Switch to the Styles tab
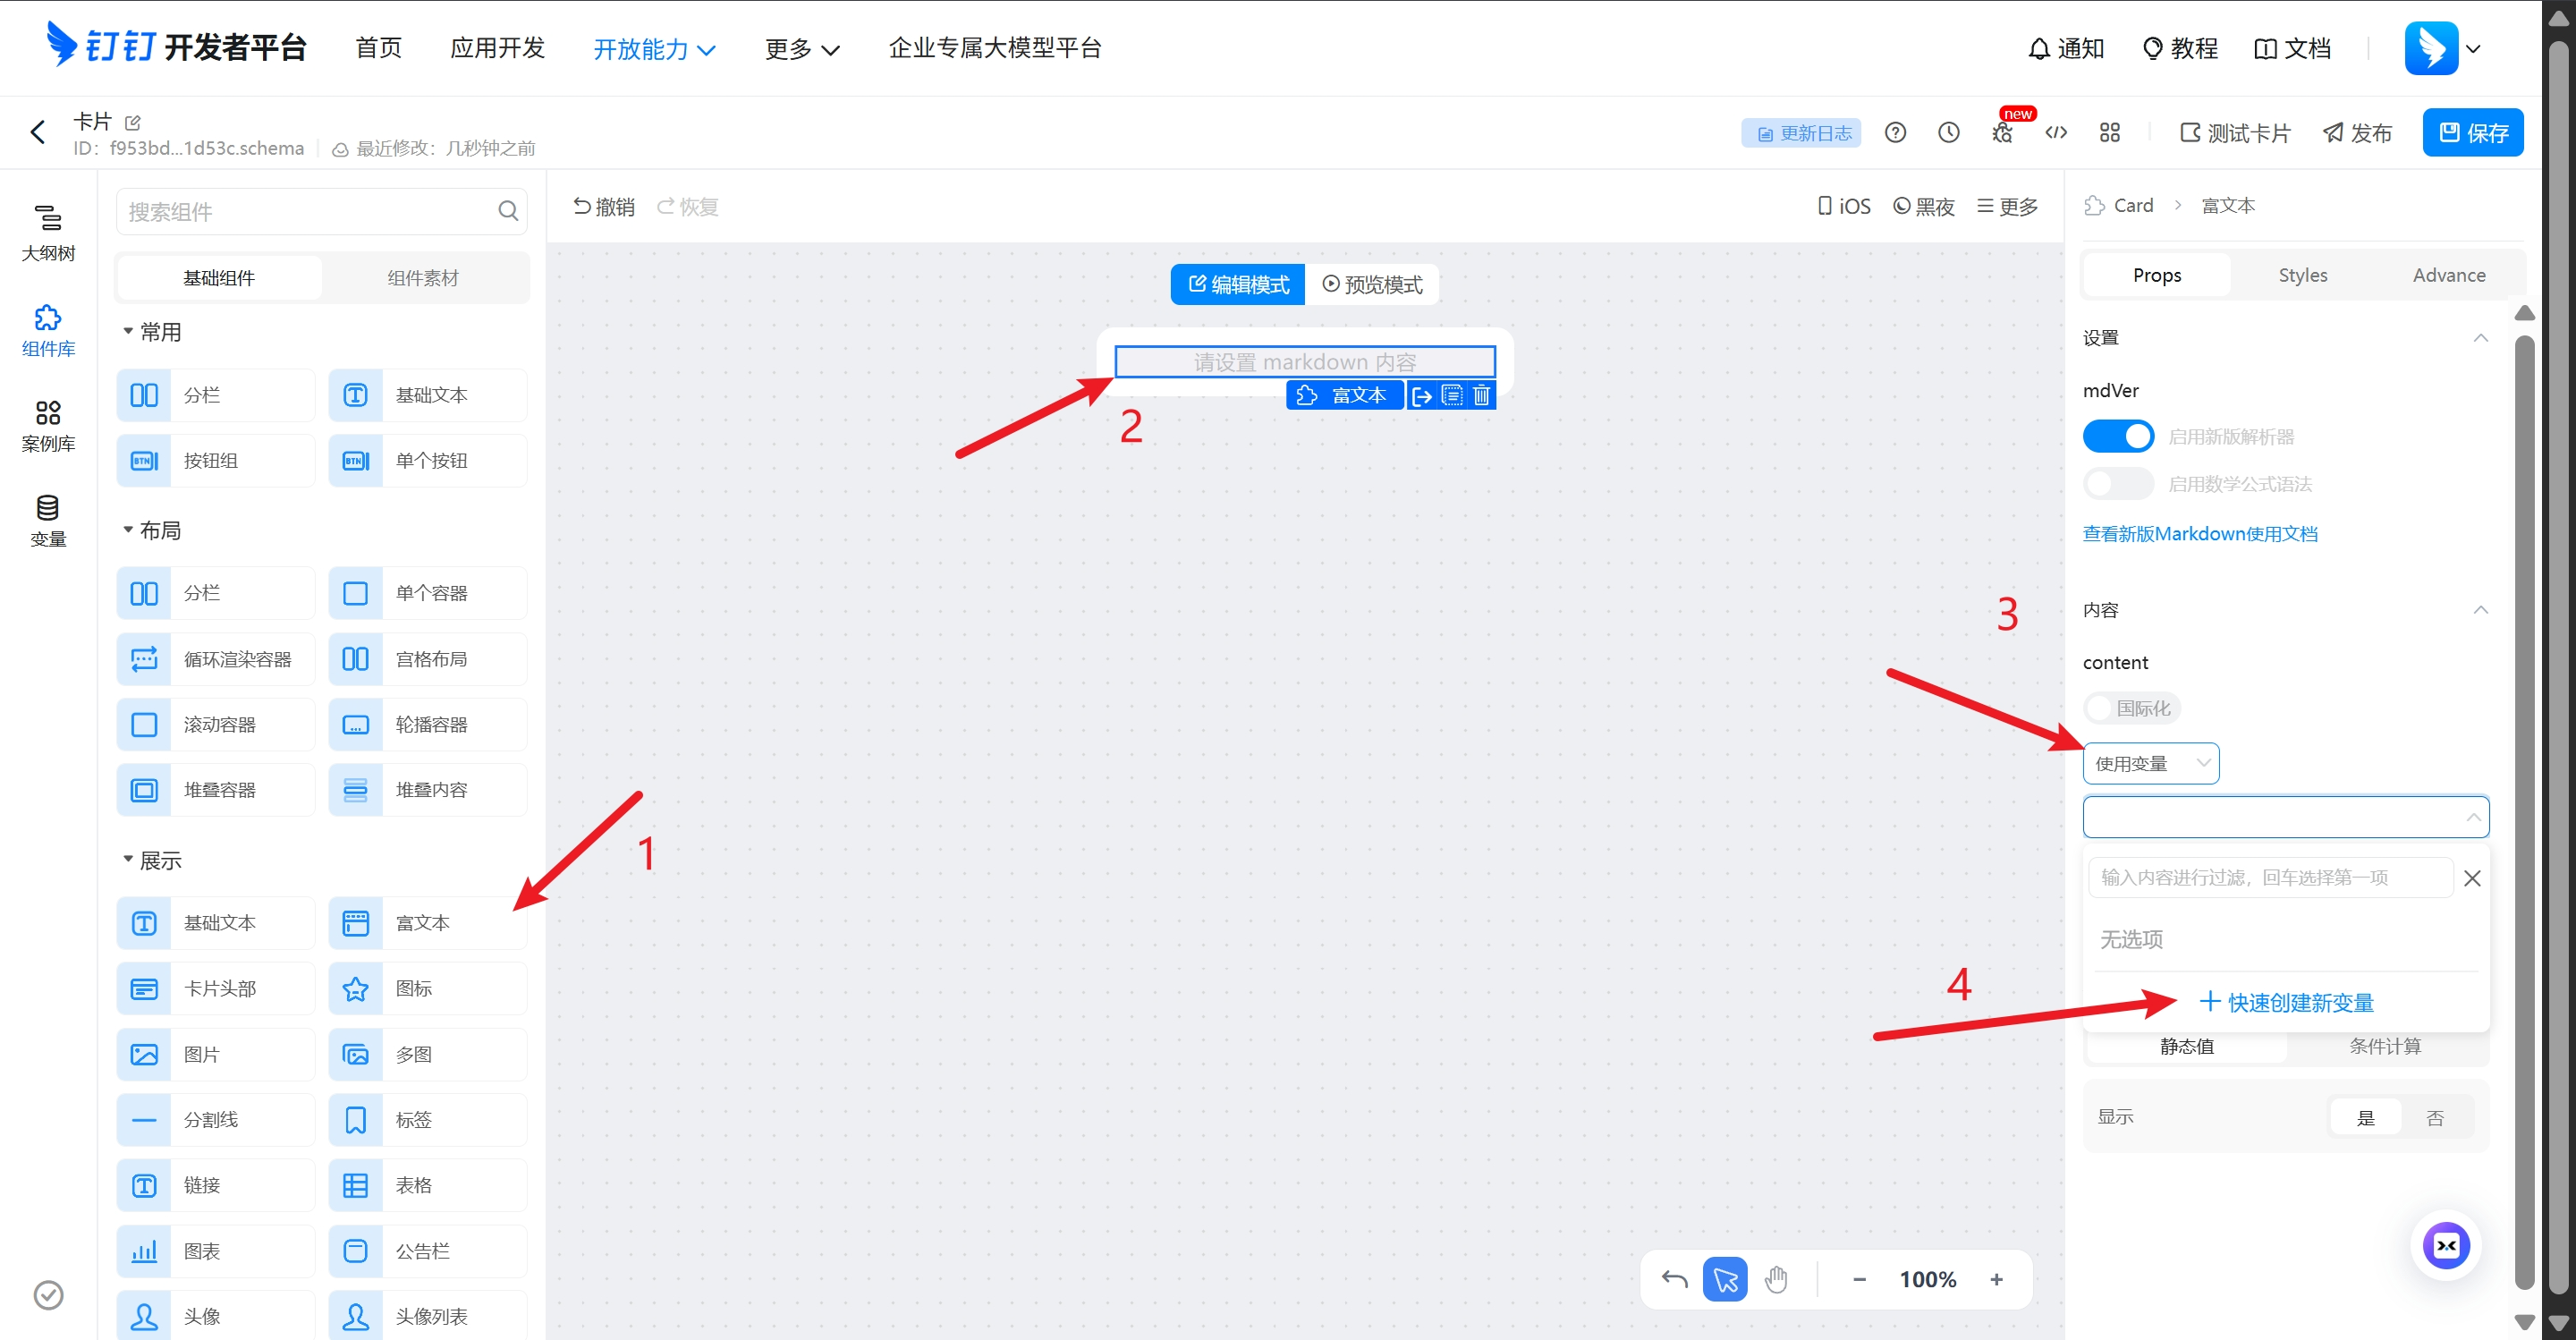The width and height of the screenshot is (2576, 1340). click(x=2302, y=275)
